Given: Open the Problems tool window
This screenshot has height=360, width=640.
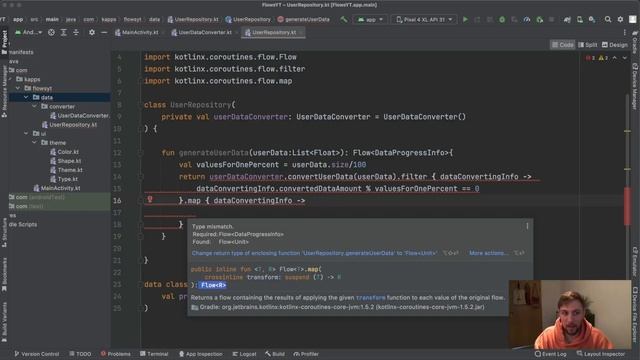Looking at the screenshot, I should [x=116, y=354].
